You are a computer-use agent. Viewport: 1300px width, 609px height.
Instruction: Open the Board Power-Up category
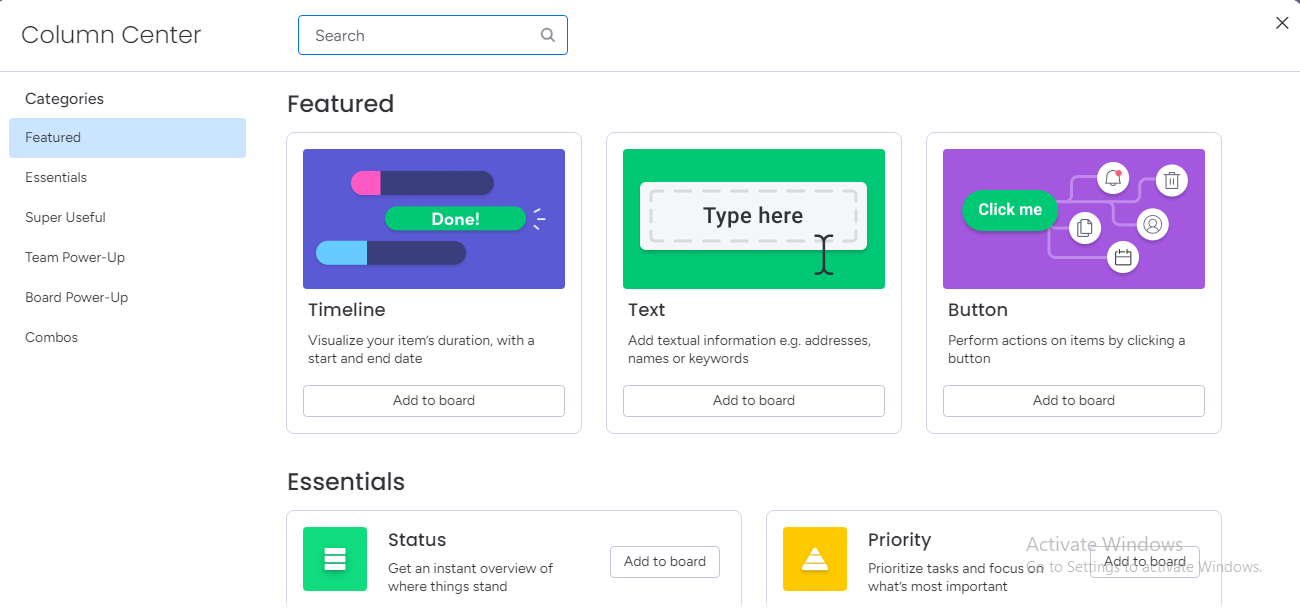click(x=127, y=298)
